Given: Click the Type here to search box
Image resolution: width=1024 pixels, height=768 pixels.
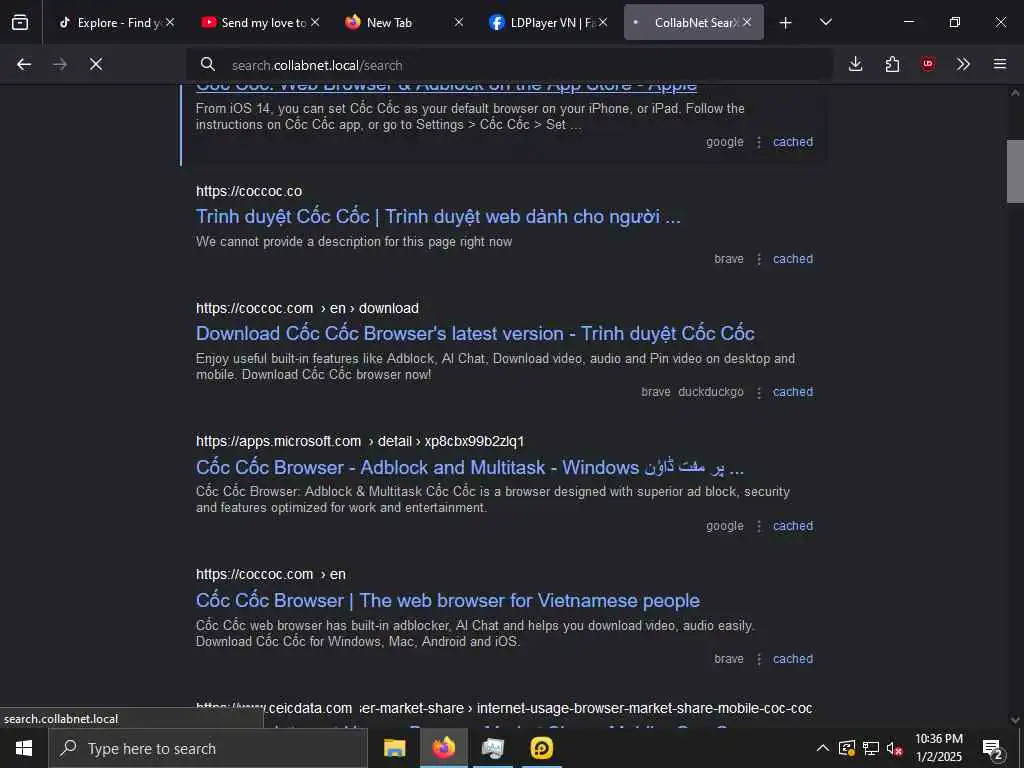Looking at the screenshot, I should coord(208,748).
